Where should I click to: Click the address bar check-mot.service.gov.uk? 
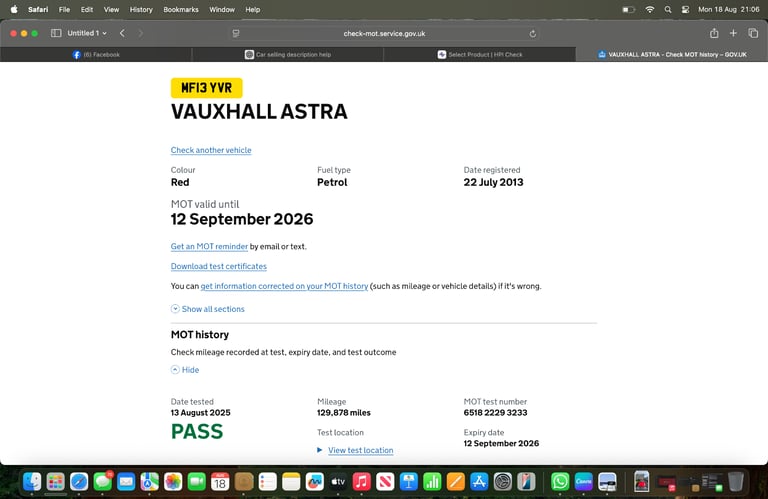point(384,34)
